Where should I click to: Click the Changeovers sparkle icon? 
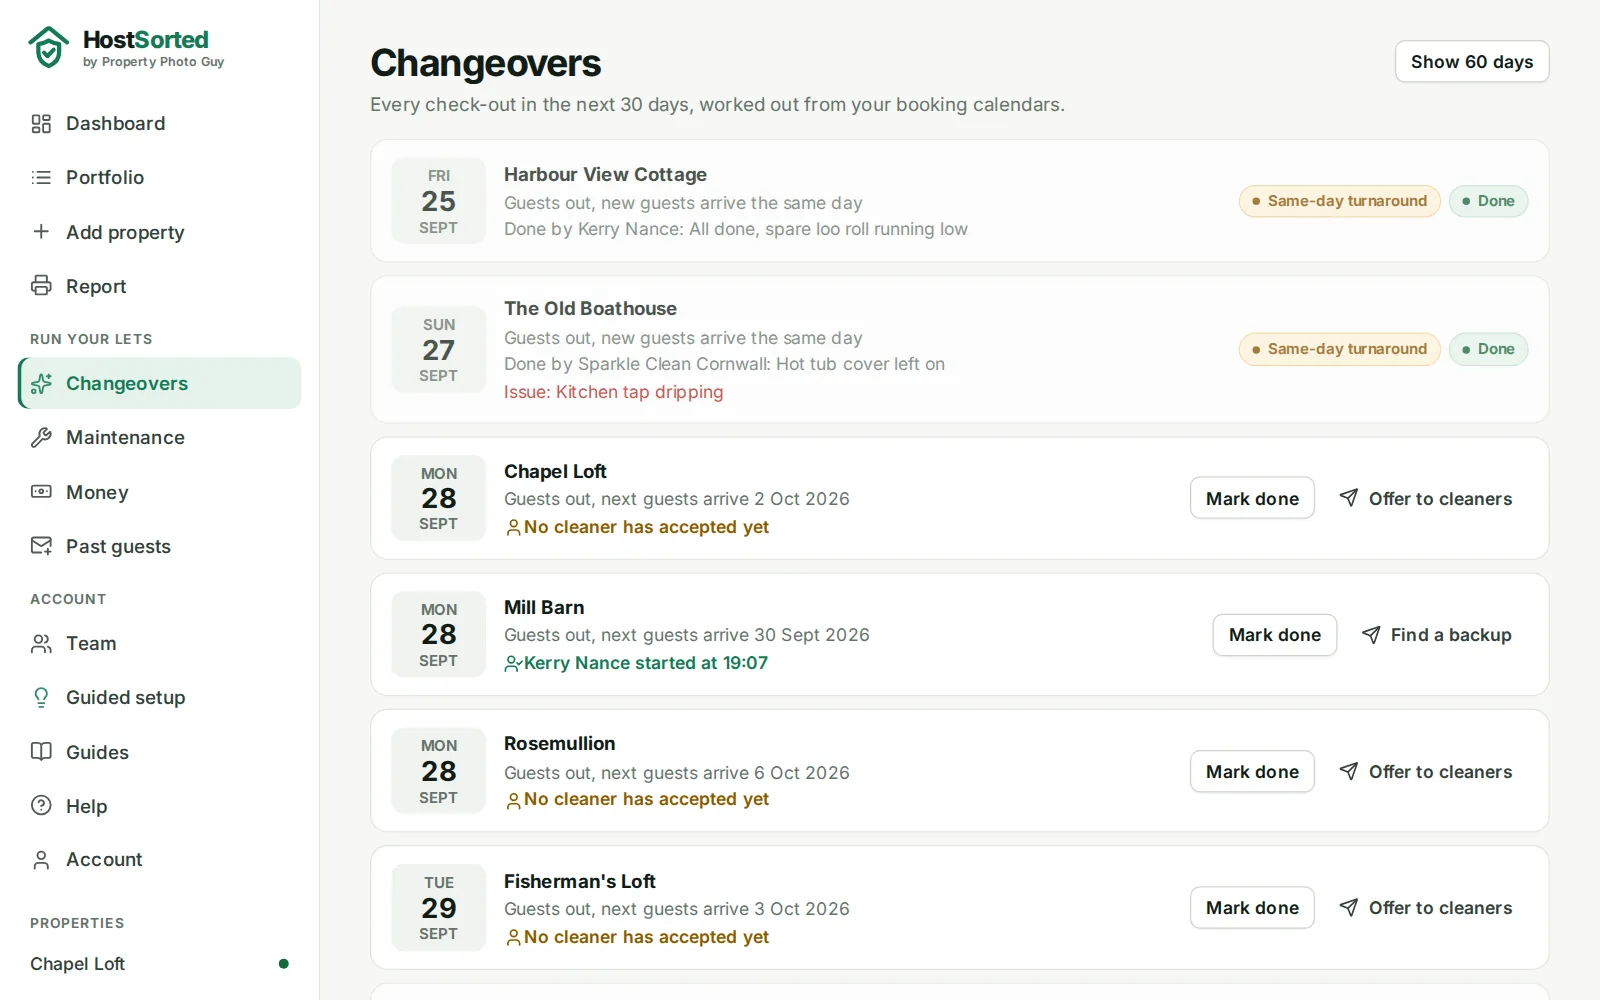click(41, 383)
